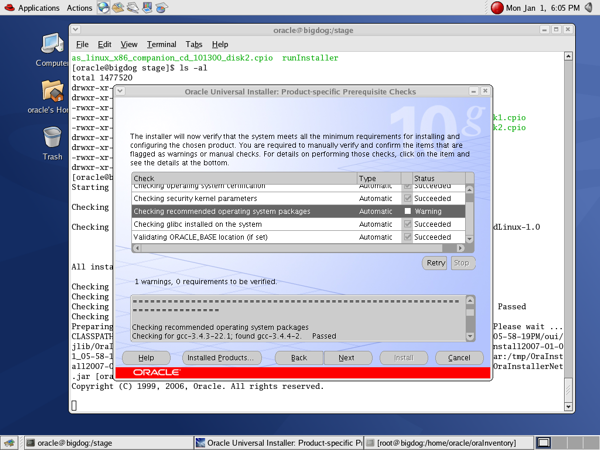600x450 pixels.
Task: Click the workspace switcher in bottom panel
Action: (567, 443)
